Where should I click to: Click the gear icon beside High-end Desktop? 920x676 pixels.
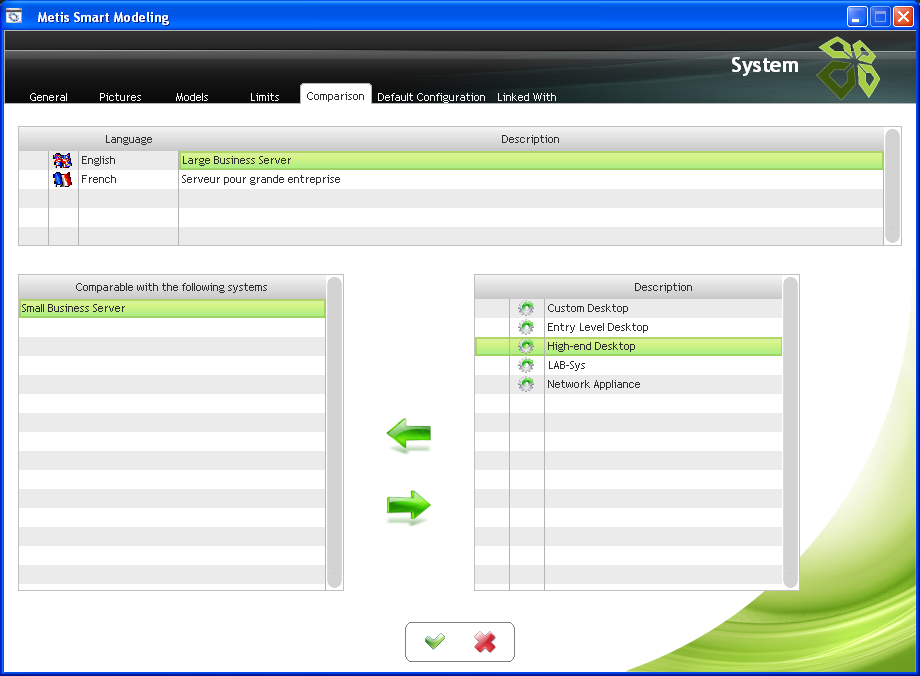pos(526,346)
